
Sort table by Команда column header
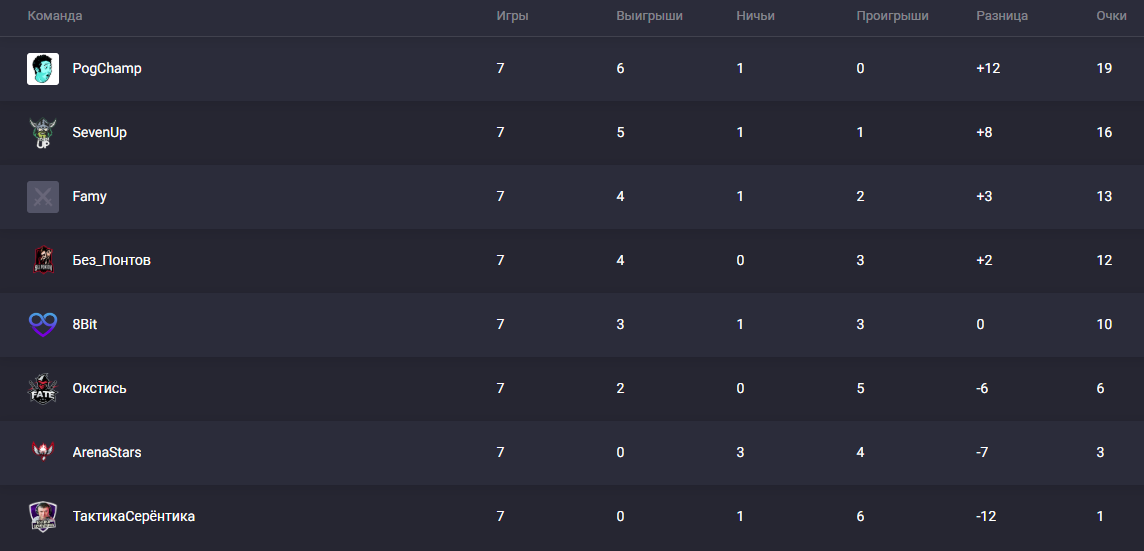[55, 16]
